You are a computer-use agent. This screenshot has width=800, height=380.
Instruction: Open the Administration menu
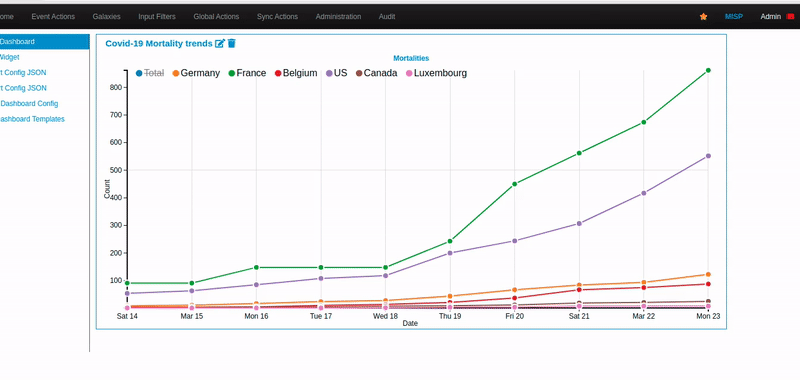(x=338, y=16)
